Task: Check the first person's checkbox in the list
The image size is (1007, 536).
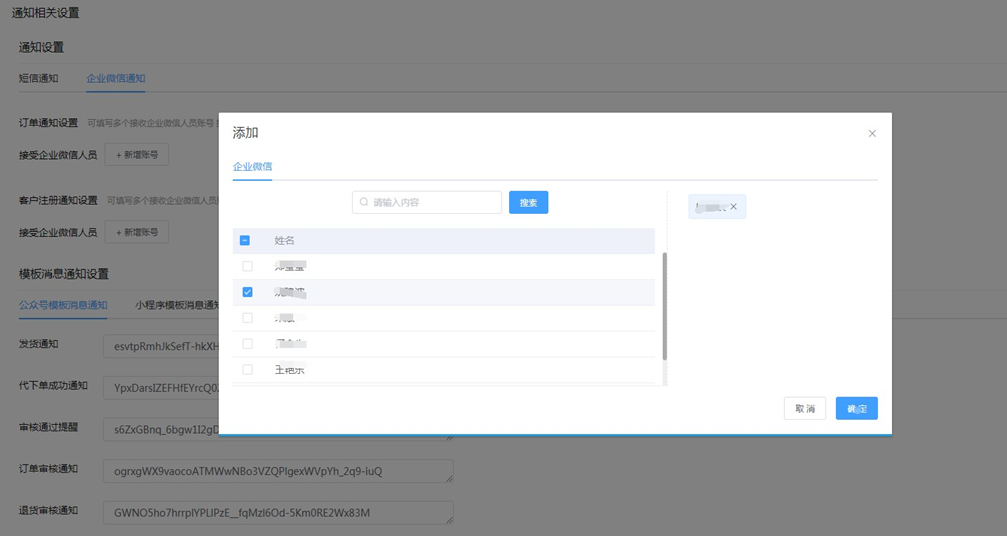Action: [x=247, y=267]
